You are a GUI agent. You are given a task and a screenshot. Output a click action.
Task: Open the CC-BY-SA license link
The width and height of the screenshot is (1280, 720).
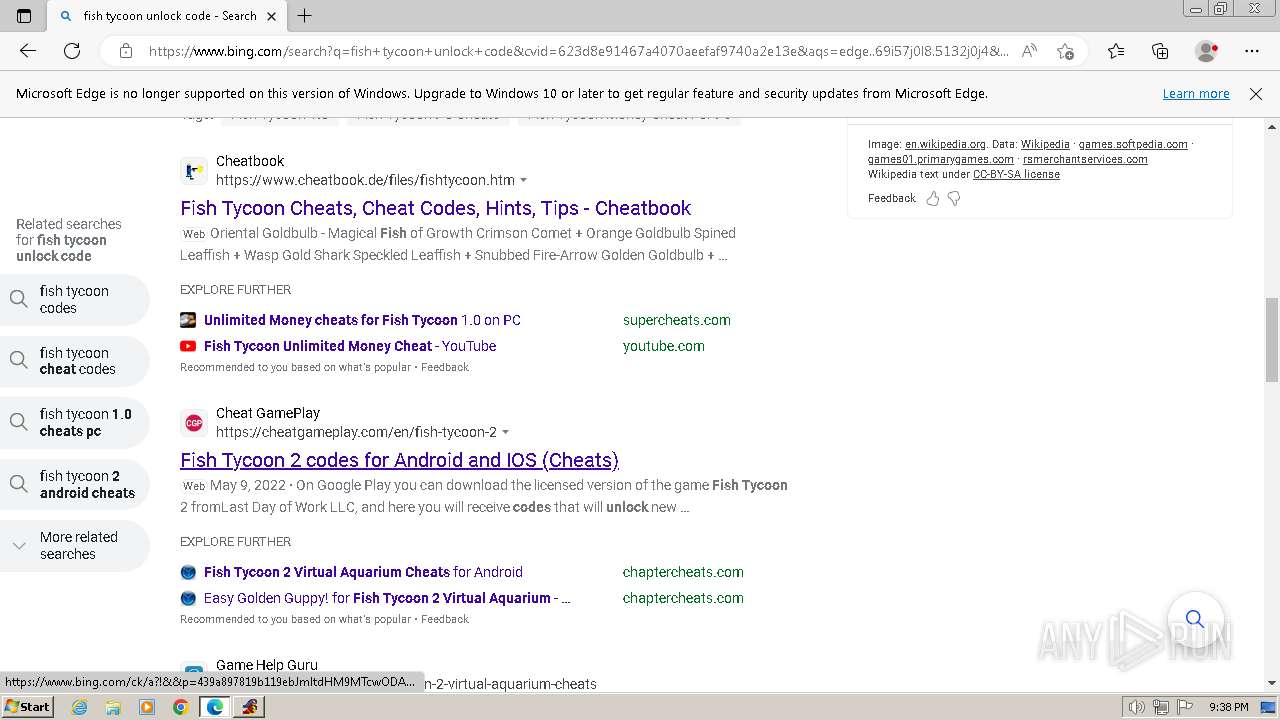(1016, 174)
